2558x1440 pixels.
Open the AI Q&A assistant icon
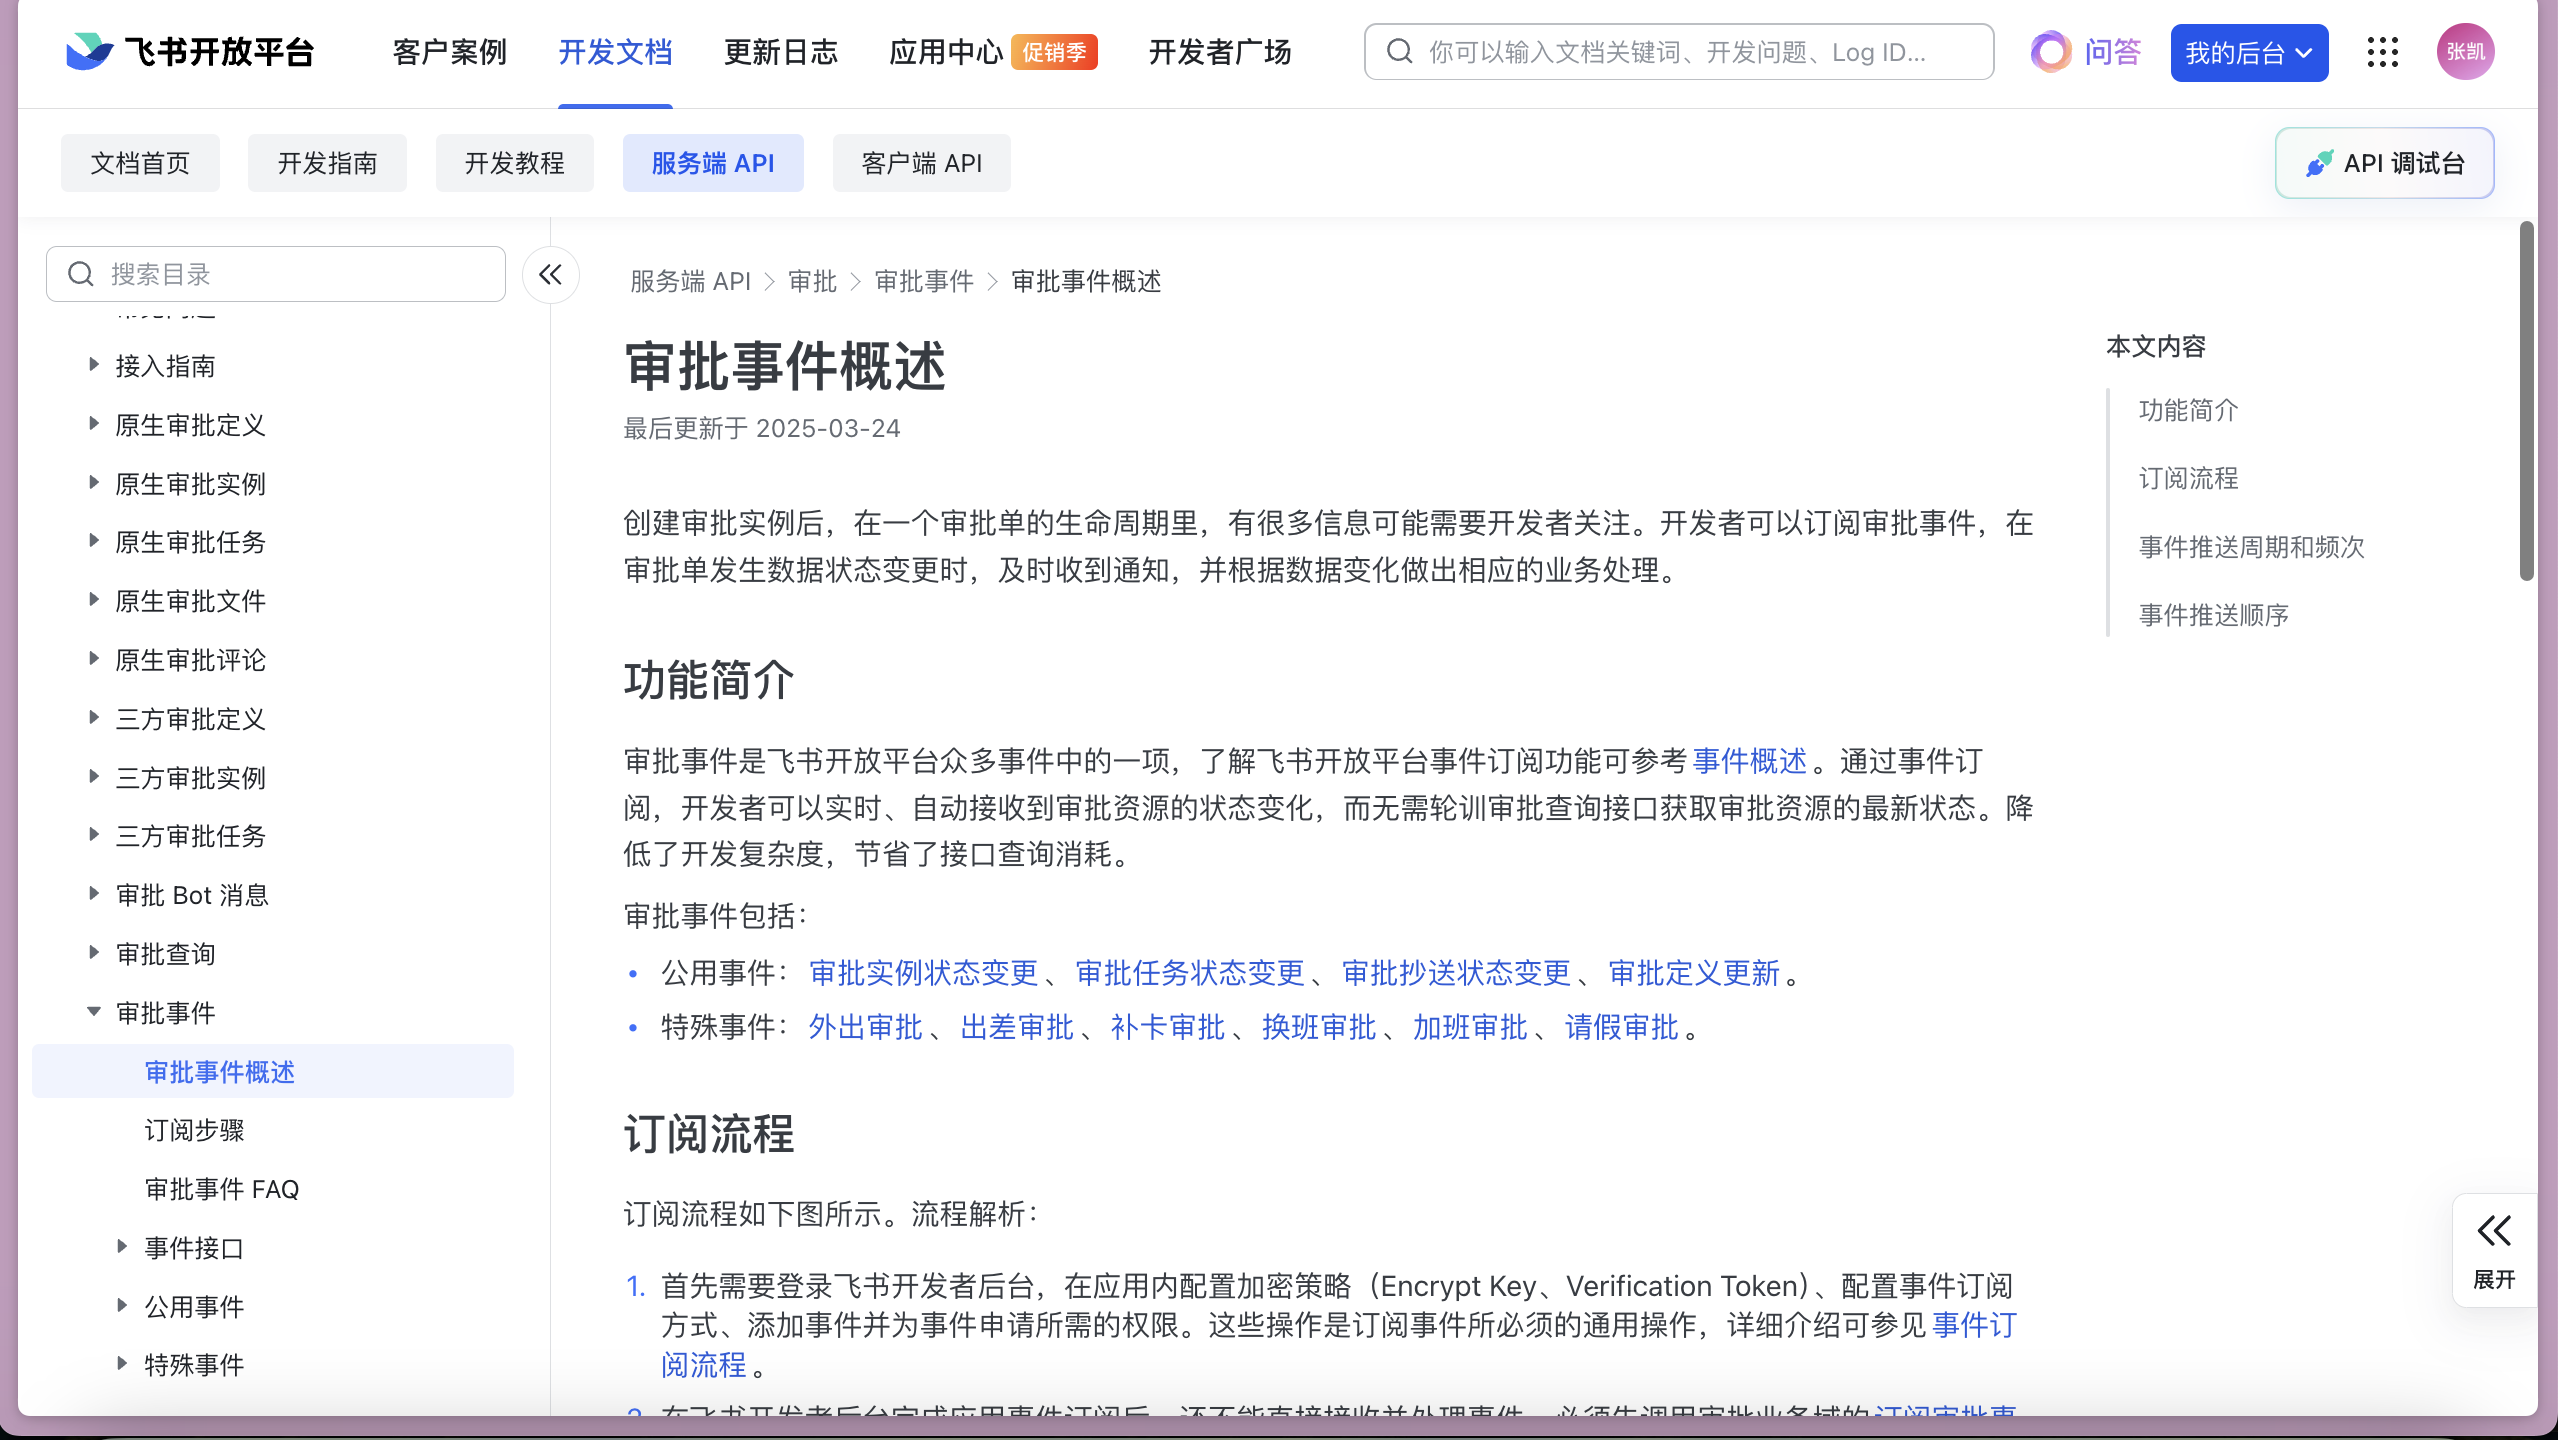pos(2051,52)
